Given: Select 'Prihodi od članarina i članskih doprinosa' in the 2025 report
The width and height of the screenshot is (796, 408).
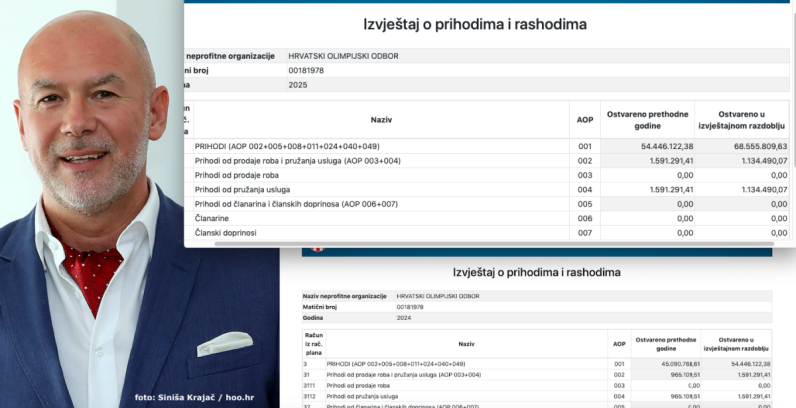Looking at the screenshot, I should (267, 204).
